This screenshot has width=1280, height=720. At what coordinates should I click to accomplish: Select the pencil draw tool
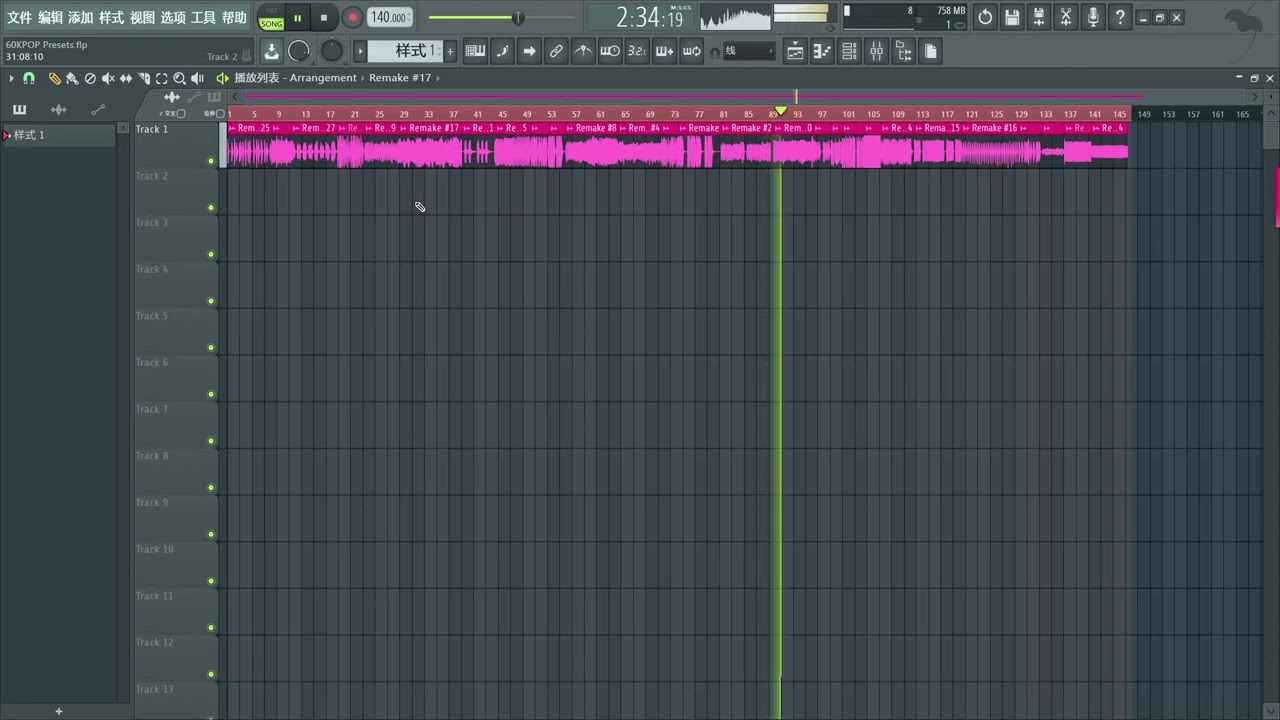pyautogui.click(x=55, y=78)
